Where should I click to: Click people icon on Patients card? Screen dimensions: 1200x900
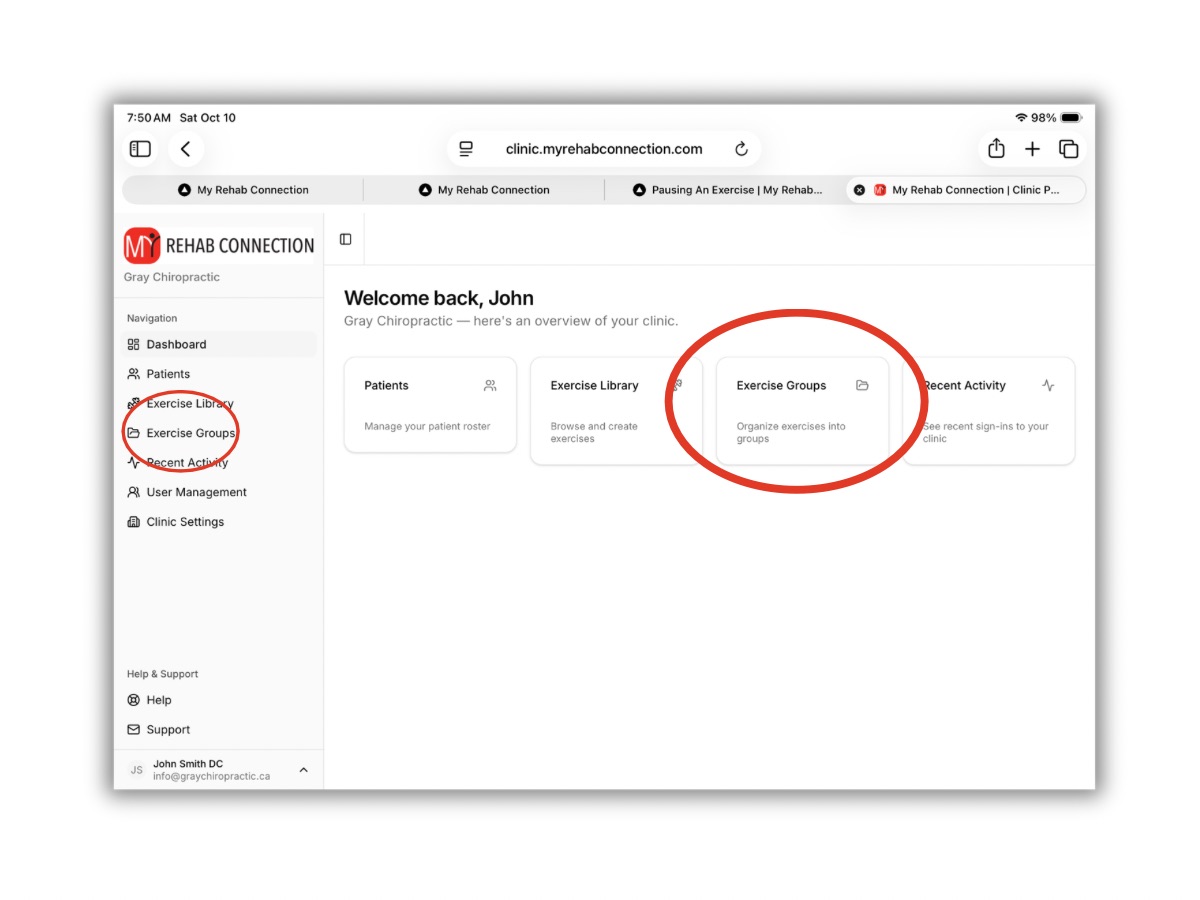[x=490, y=385]
